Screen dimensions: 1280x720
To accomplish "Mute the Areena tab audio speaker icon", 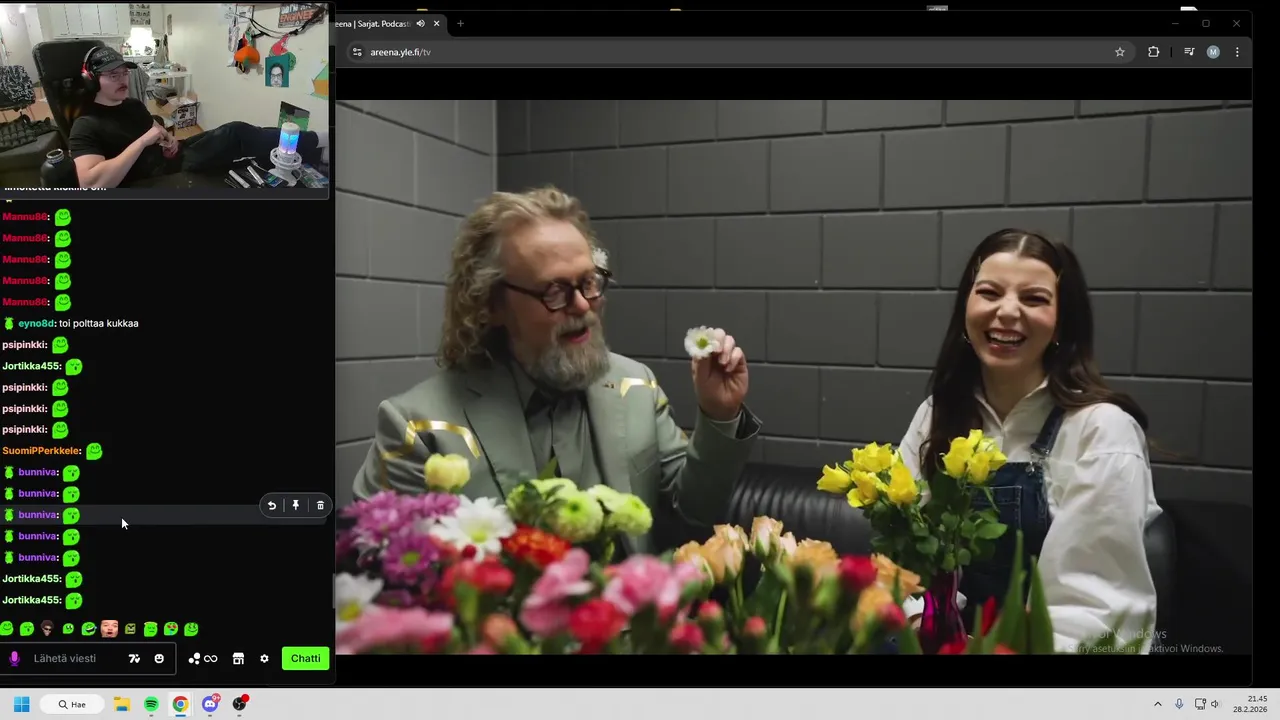I will pyautogui.click(x=420, y=23).
